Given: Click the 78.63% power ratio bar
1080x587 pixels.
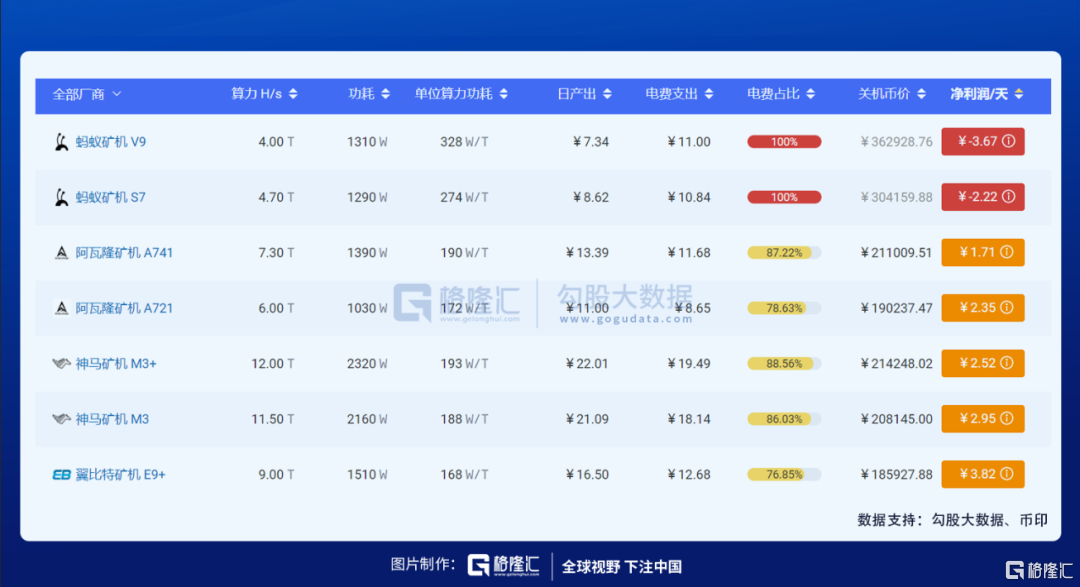Looking at the screenshot, I should pyautogui.click(x=784, y=308).
